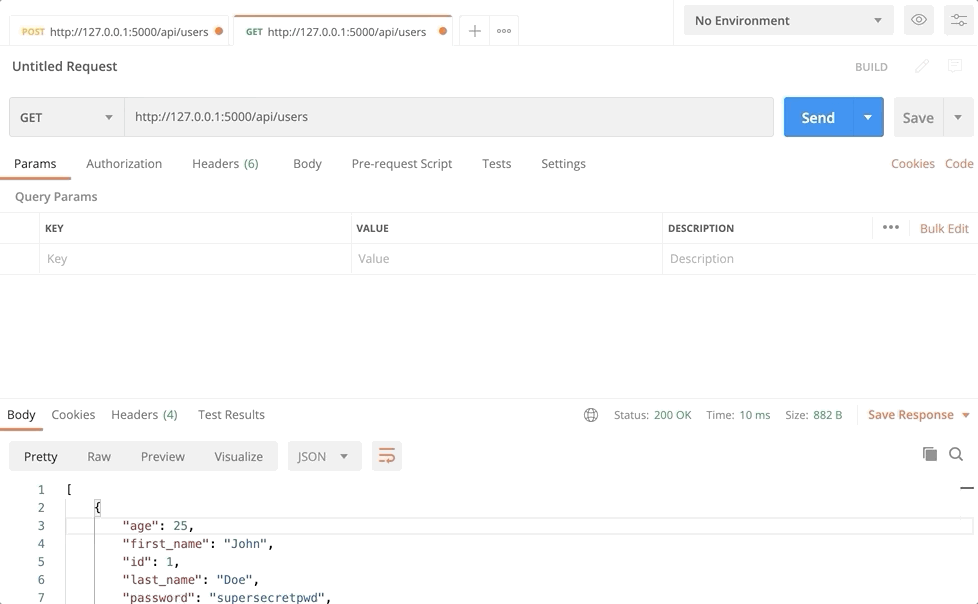Open the tab options ellipsis menu
This screenshot has width=978, height=604.
click(x=504, y=31)
